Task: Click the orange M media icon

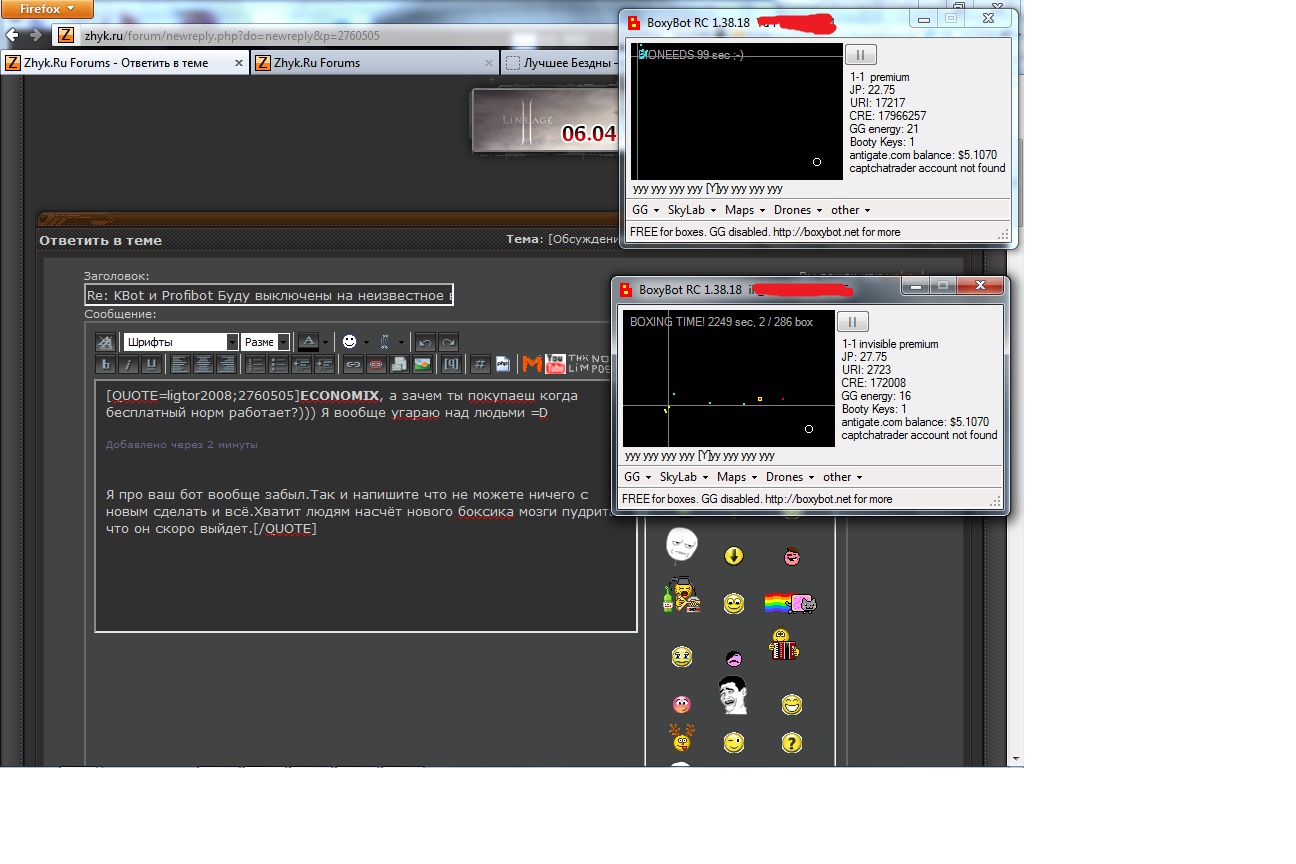Action: 532,365
